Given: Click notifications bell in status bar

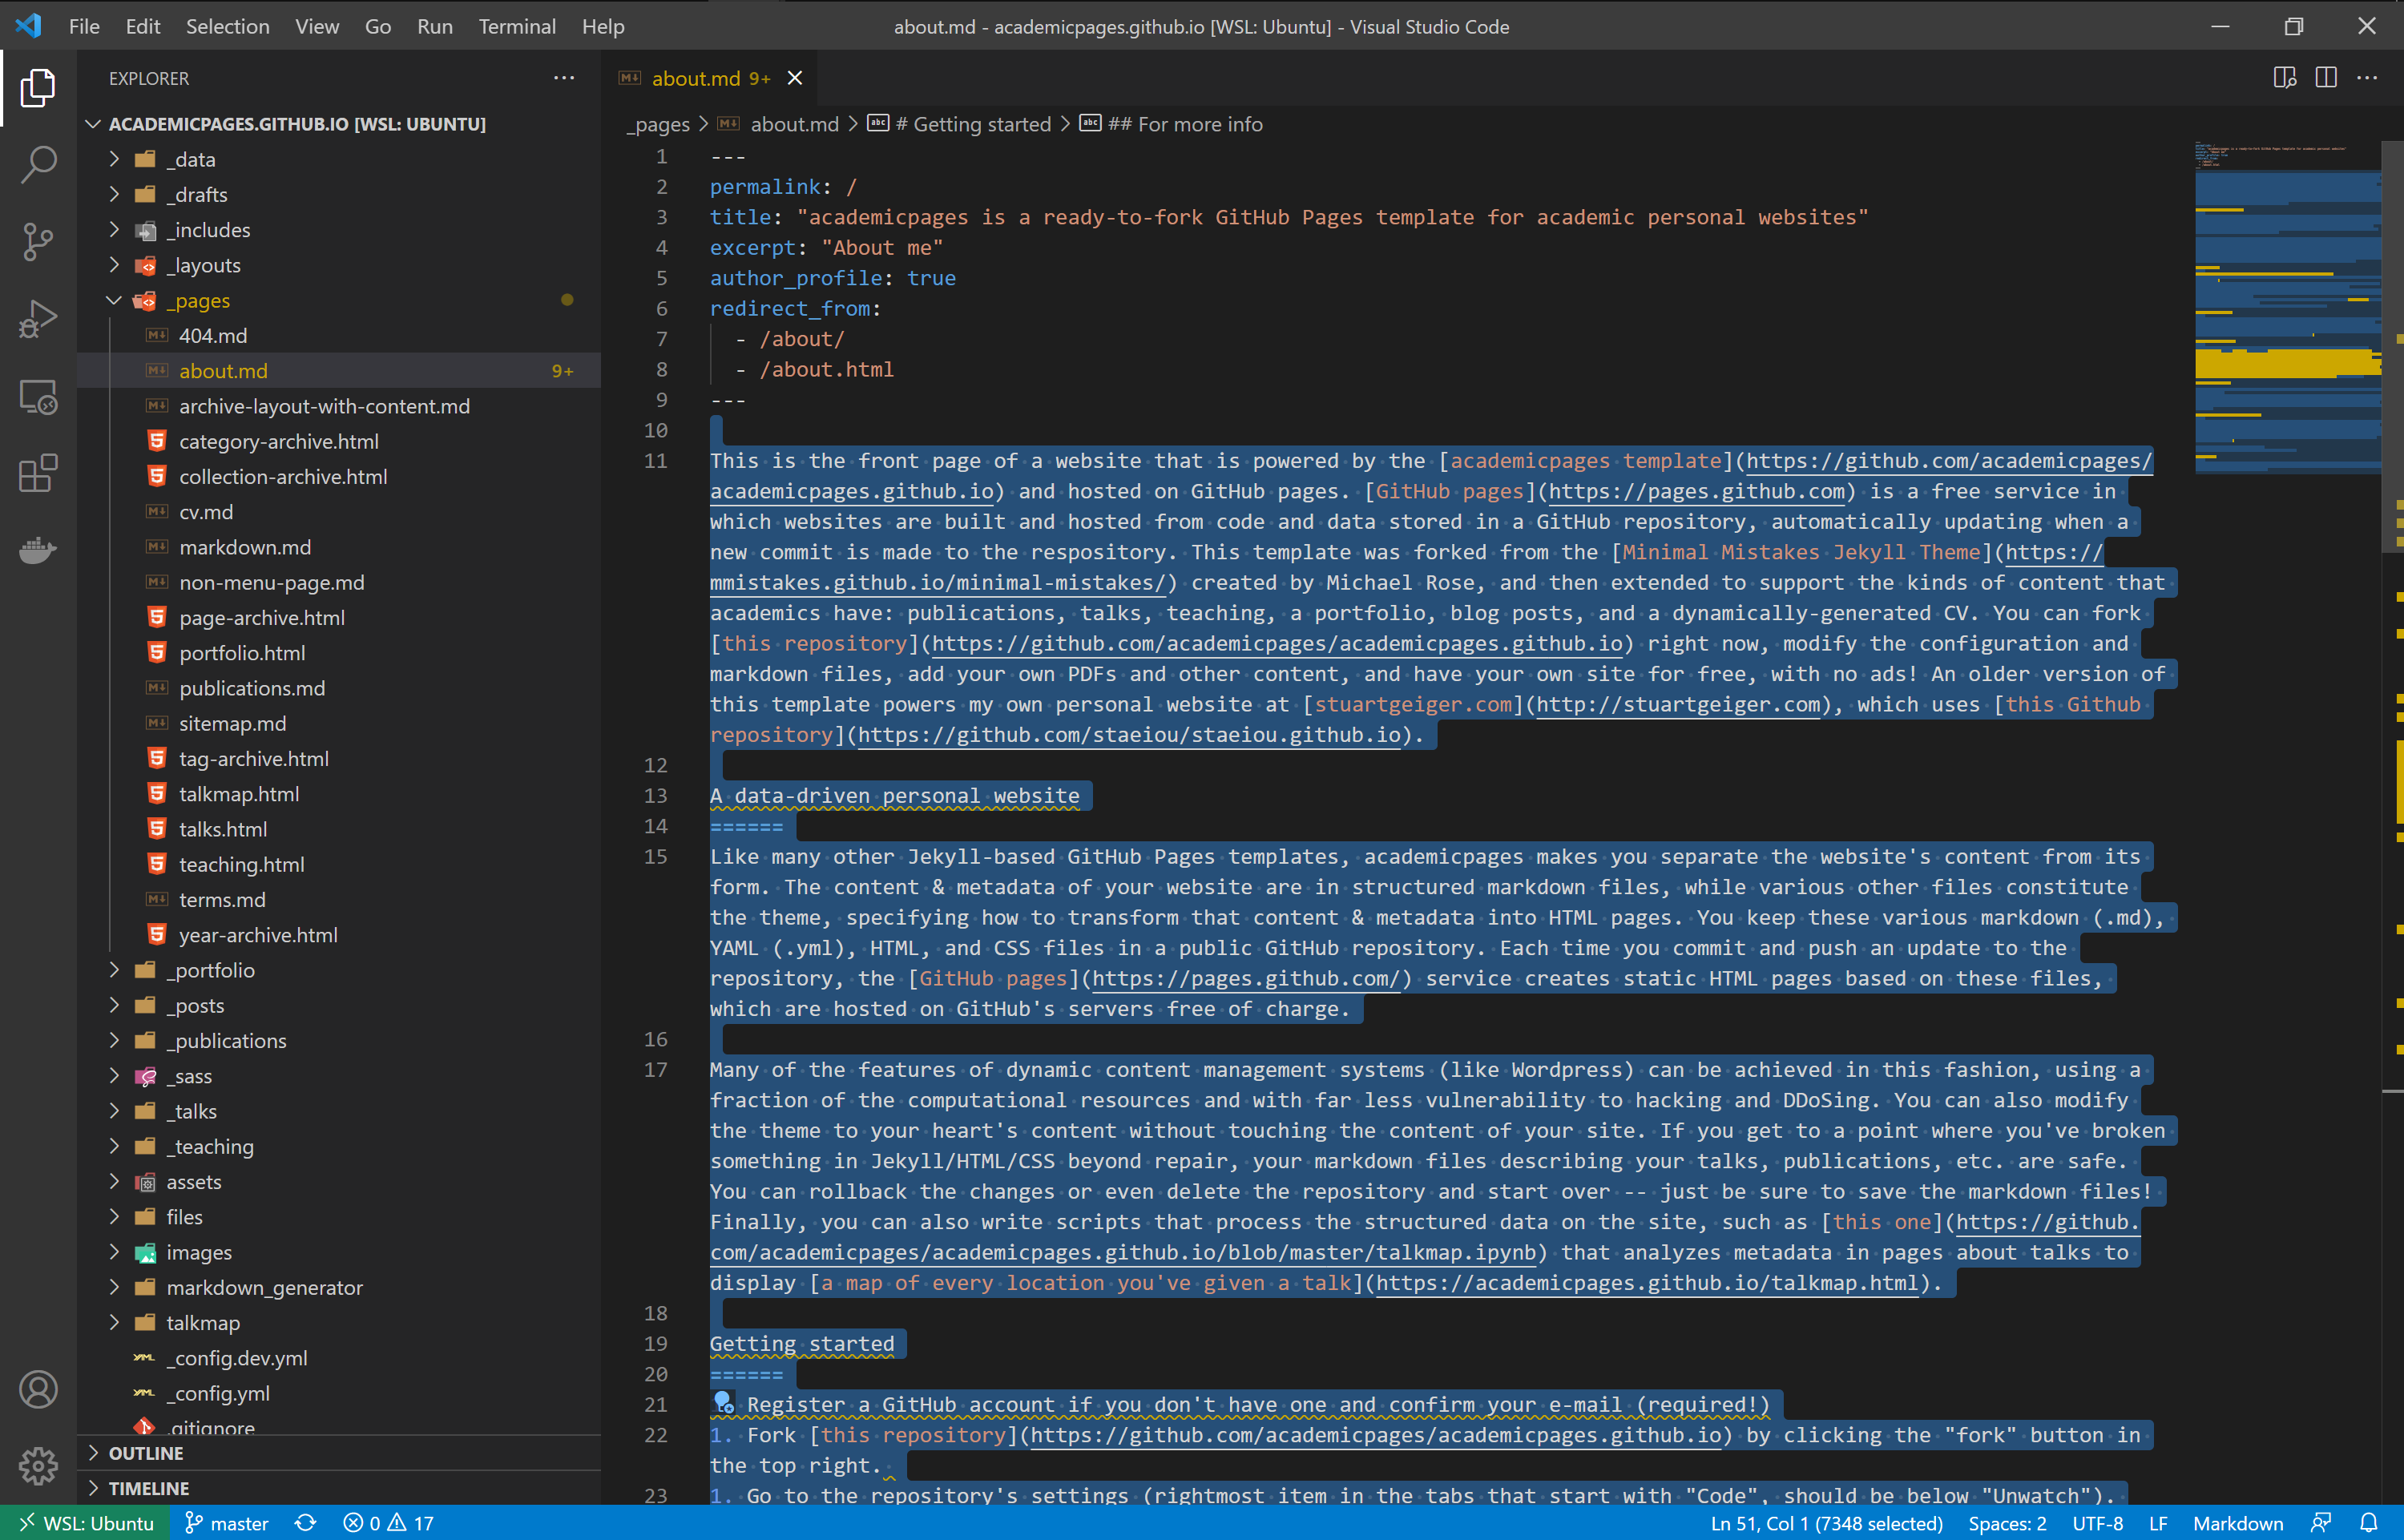Looking at the screenshot, I should click(2369, 1523).
